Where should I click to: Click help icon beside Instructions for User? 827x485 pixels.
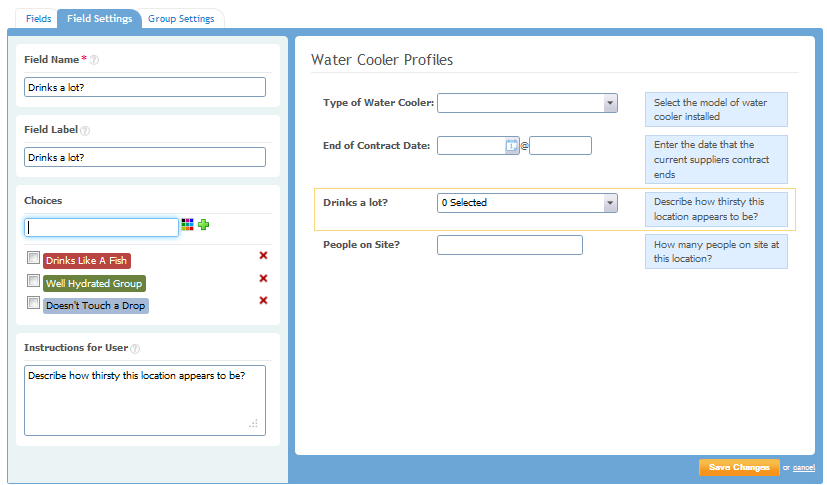pos(135,349)
